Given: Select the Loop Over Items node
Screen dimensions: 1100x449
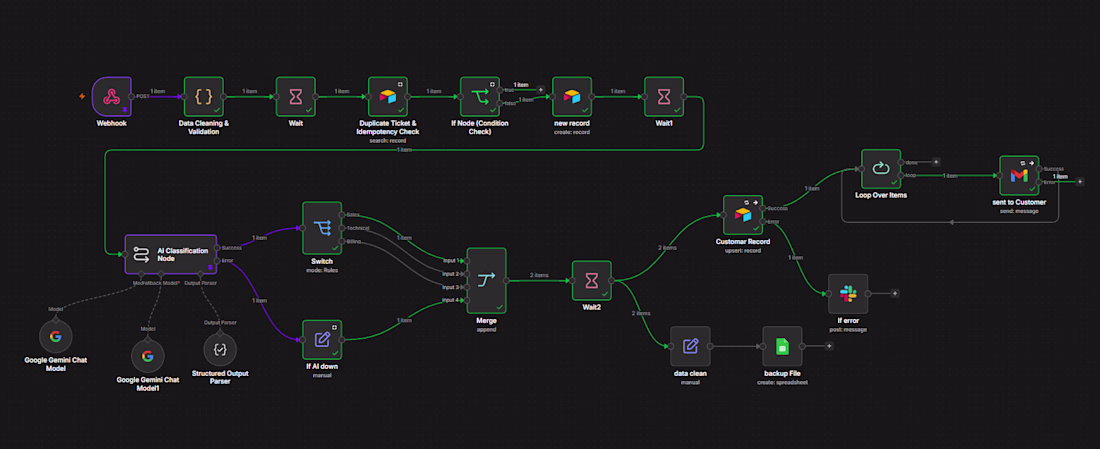Looking at the screenshot, I should coord(881,168).
